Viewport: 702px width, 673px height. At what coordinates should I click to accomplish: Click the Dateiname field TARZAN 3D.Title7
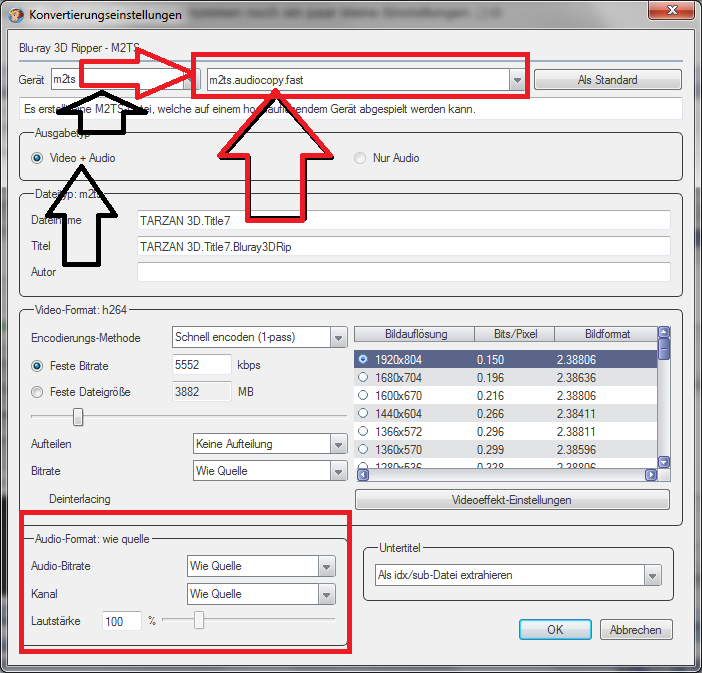pos(403,220)
